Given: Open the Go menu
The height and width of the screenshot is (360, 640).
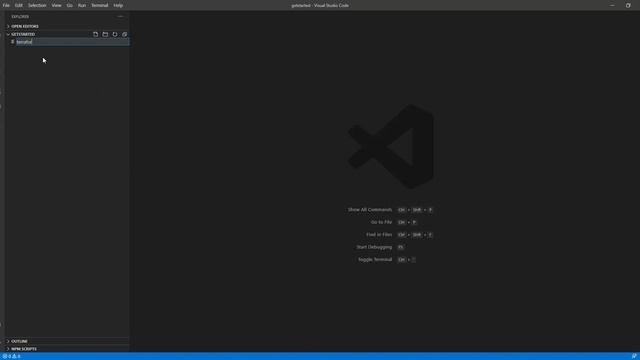Looking at the screenshot, I should 70,5.
